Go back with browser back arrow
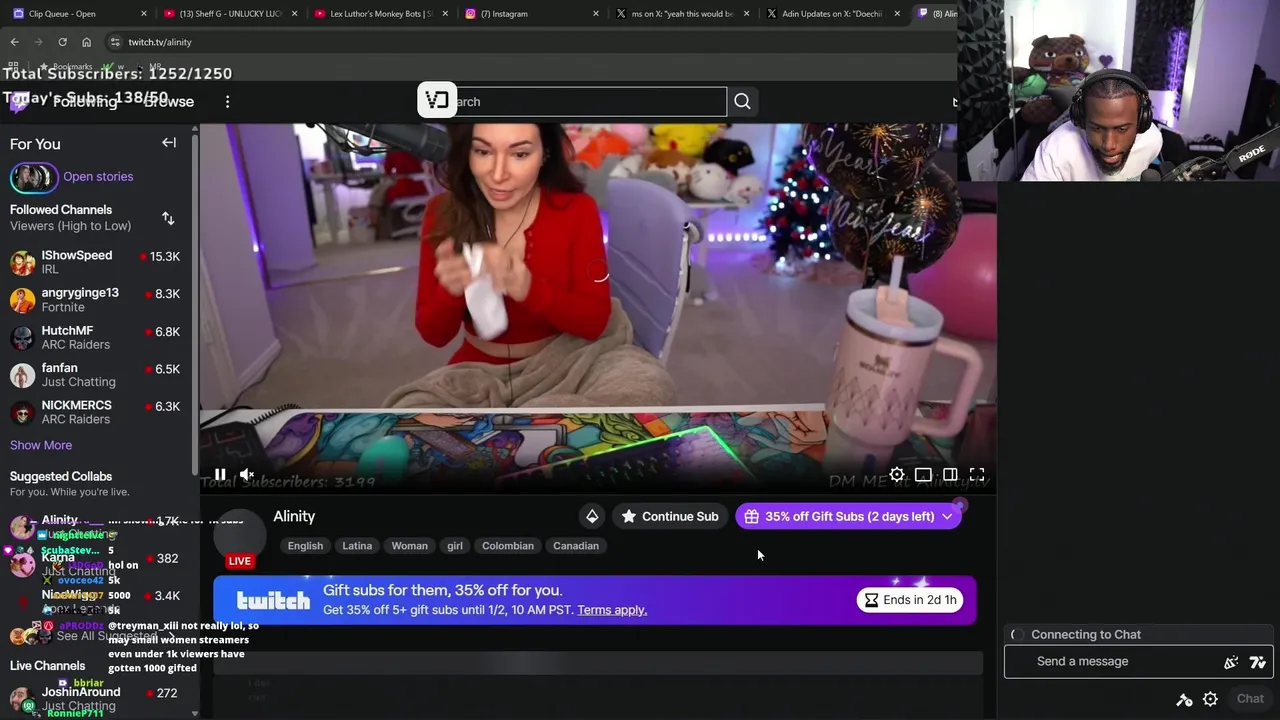 tap(14, 42)
